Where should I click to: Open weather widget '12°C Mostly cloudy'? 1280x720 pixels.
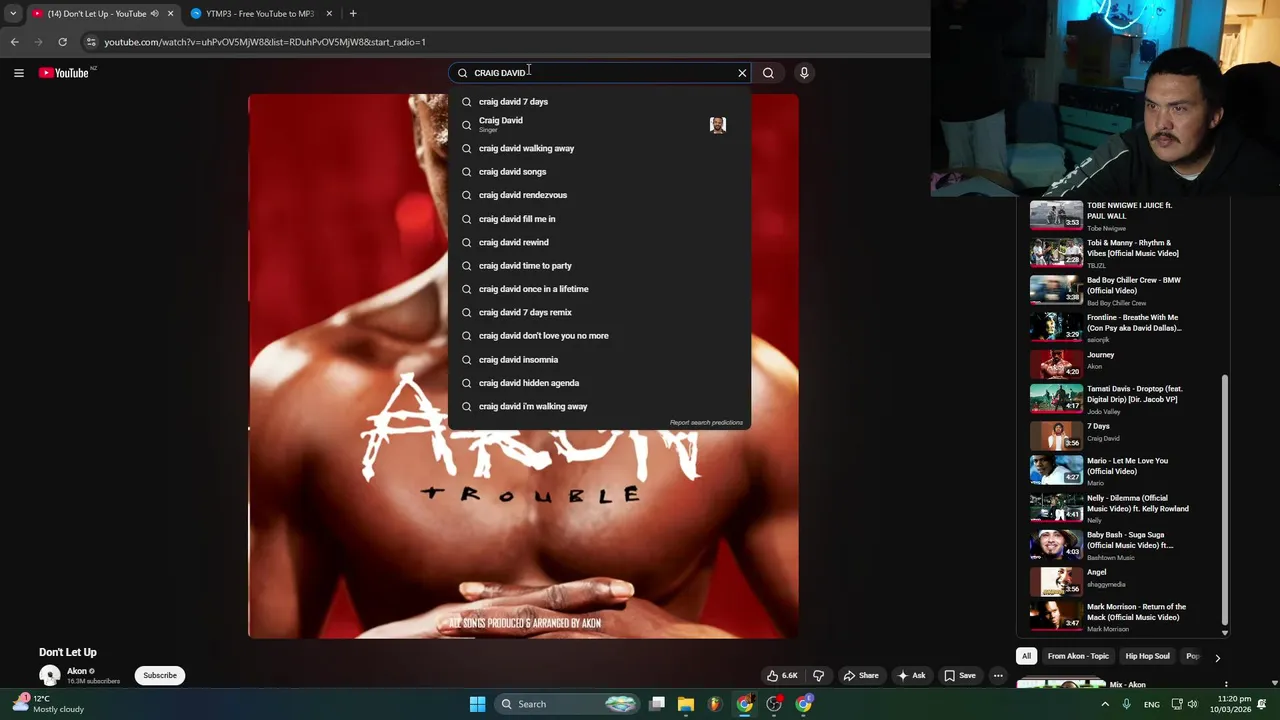(x=48, y=704)
